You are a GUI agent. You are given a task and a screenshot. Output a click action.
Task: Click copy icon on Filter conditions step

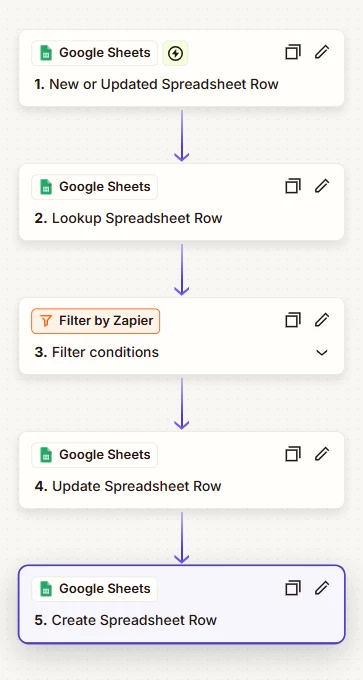(x=293, y=320)
